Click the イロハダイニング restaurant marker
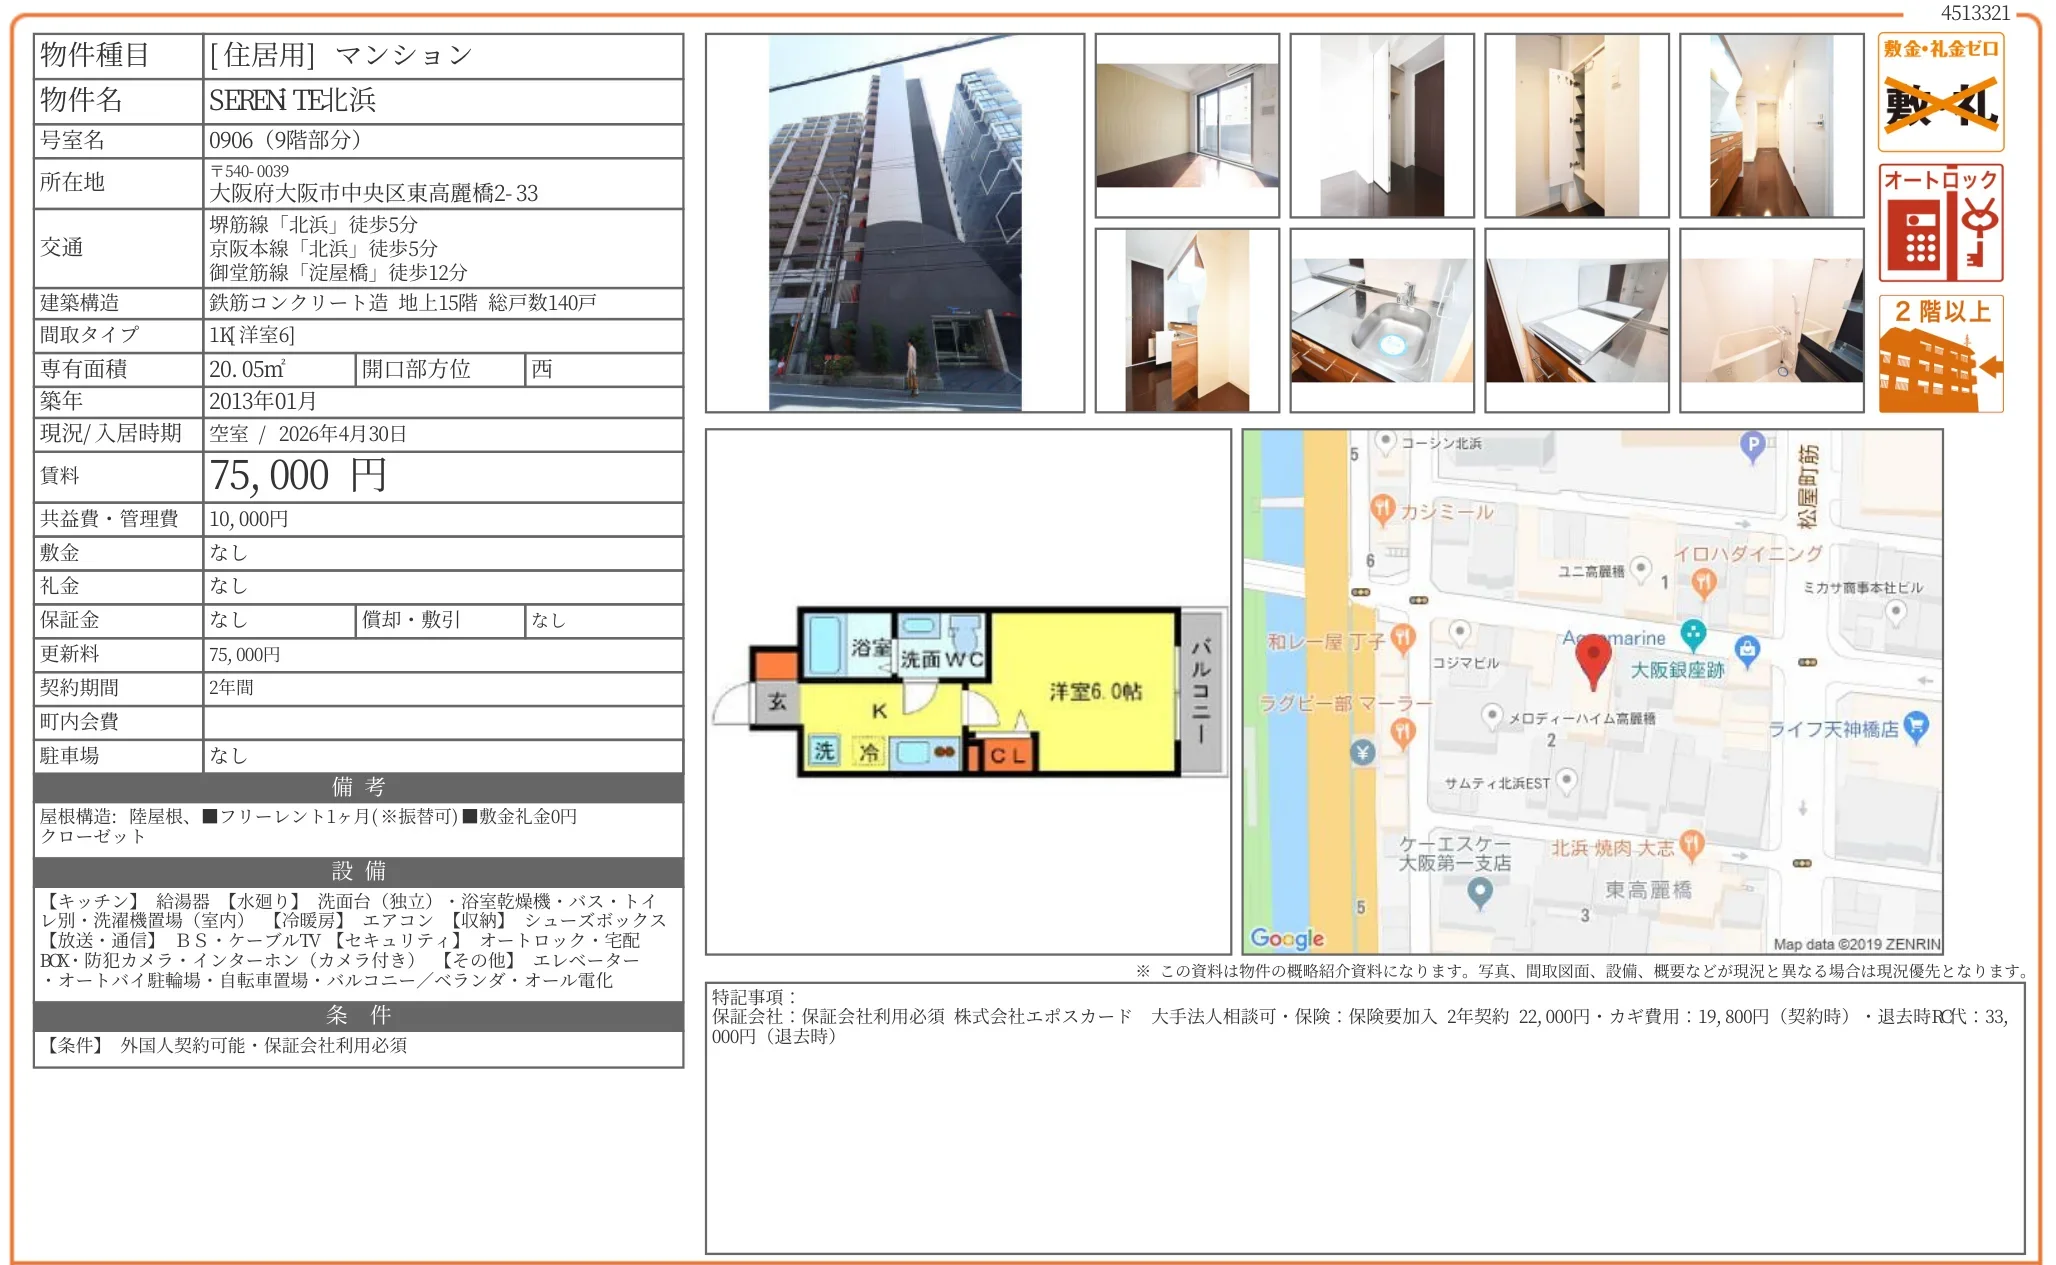The image size is (2056, 1265). pyautogui.click(x=1704, y=582)
